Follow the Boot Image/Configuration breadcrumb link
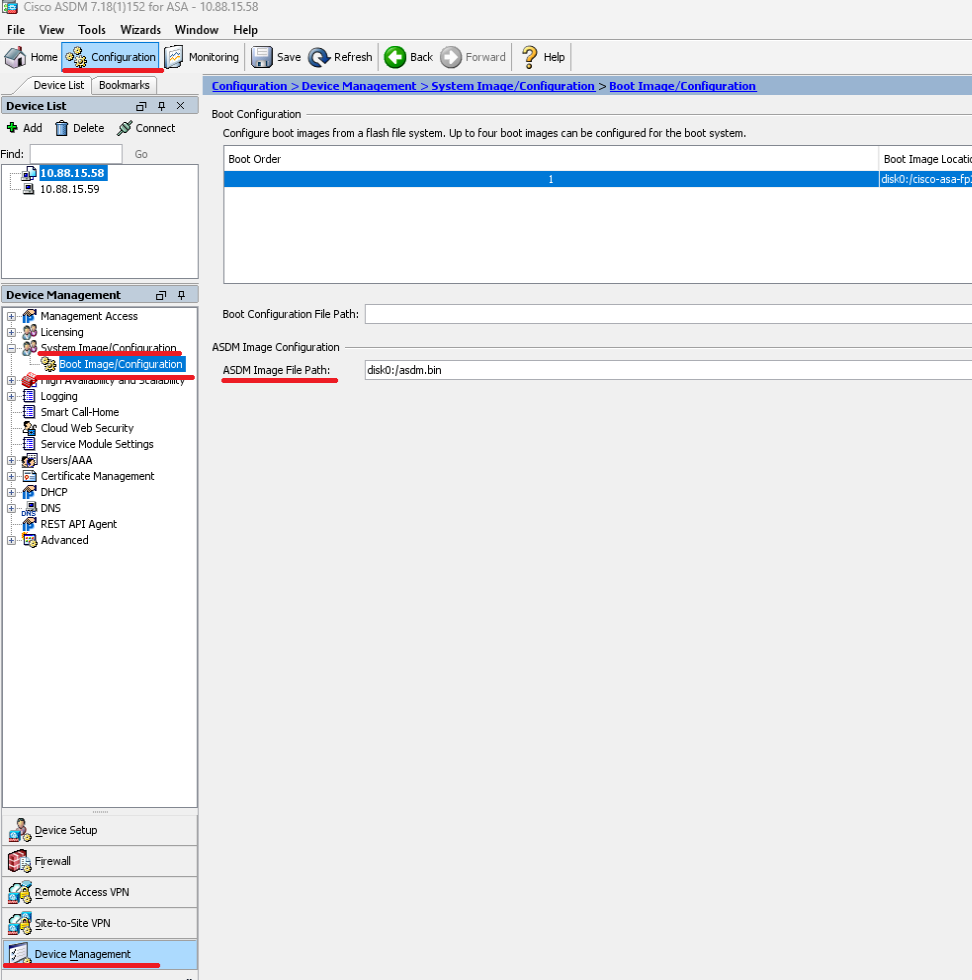 coord(683,86)
